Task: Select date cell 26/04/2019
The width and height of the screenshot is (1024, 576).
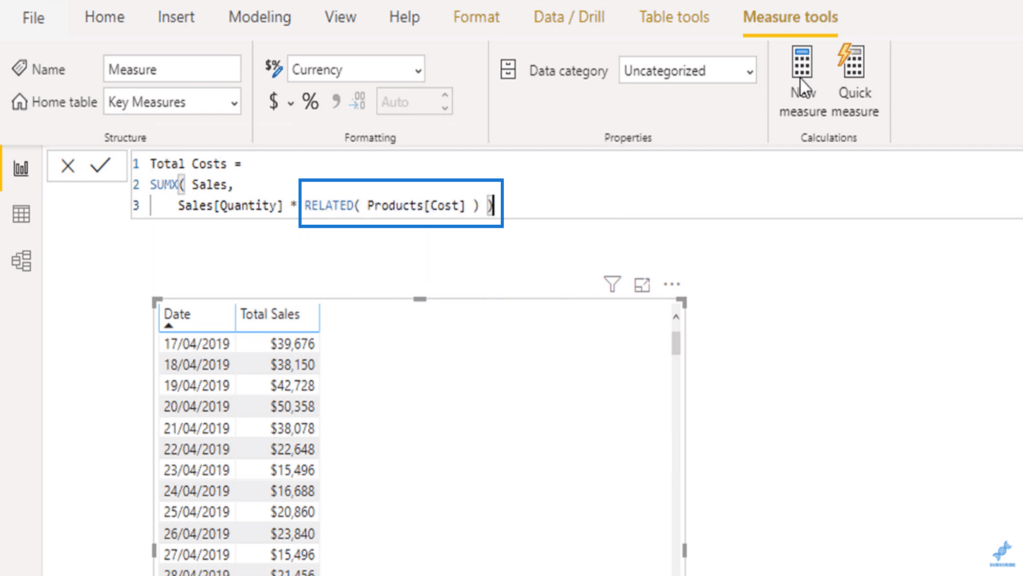Action: tap(197, 534)
